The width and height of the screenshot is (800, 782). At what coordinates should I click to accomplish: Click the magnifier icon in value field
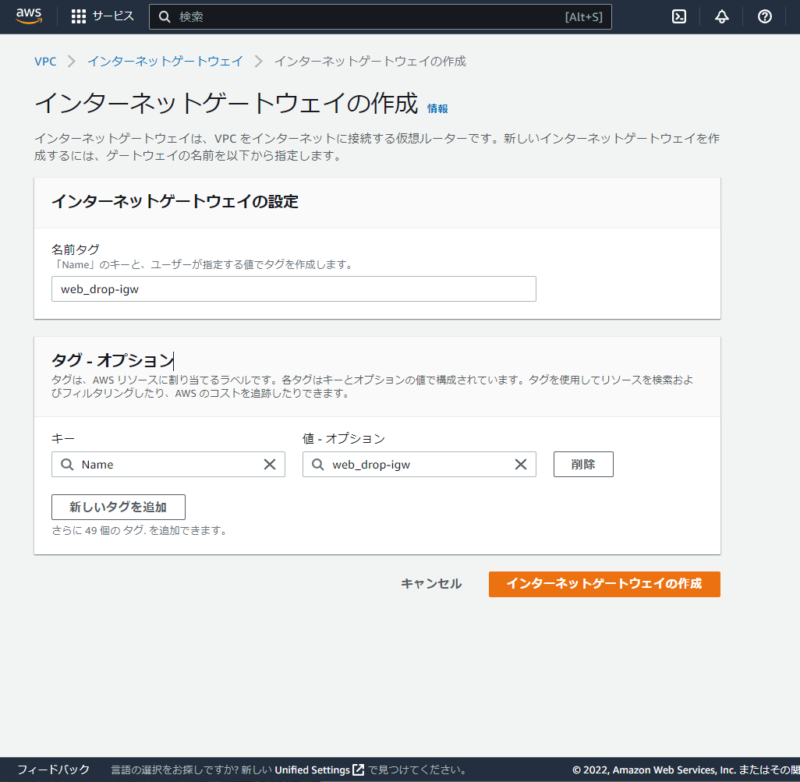tap(317, 464)
